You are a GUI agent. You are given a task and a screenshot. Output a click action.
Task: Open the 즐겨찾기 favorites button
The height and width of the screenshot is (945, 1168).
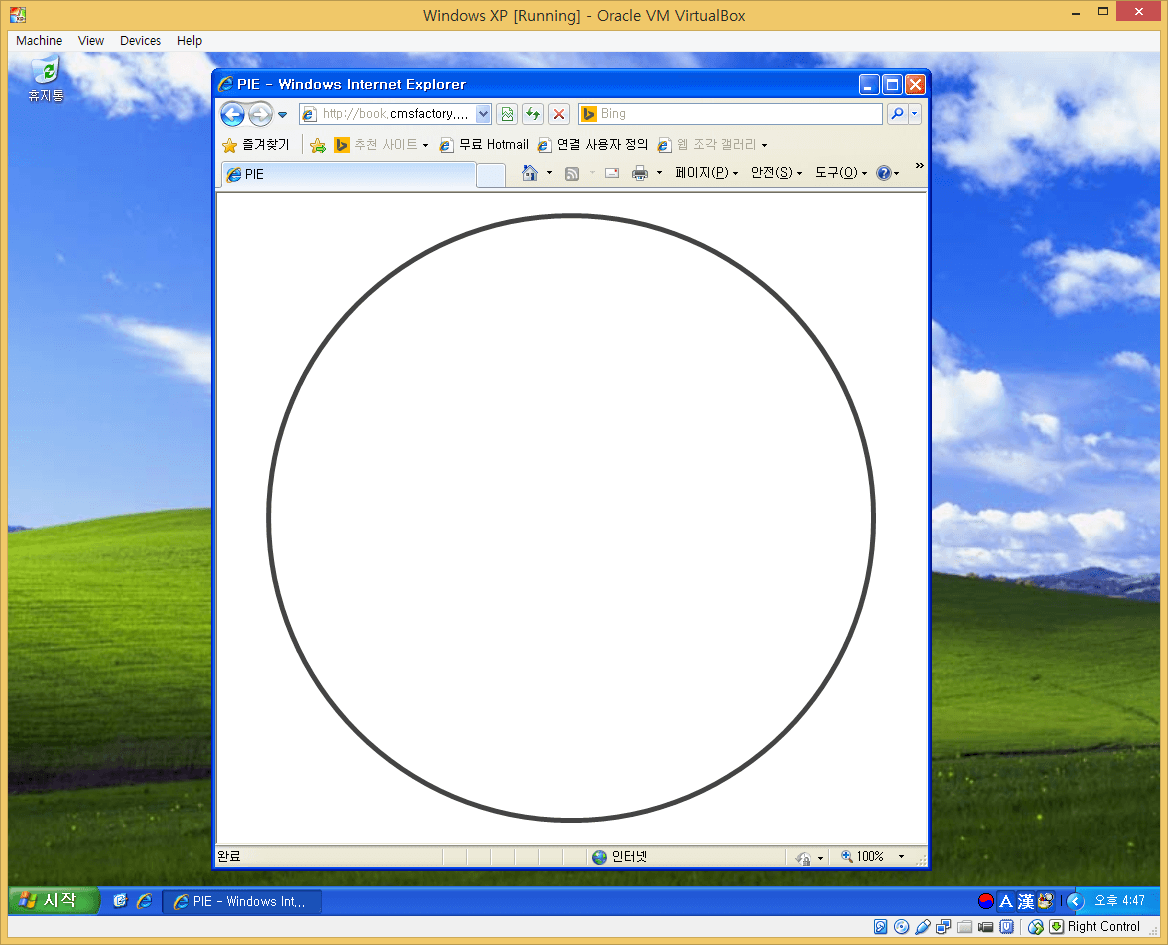tap(256, 144)
